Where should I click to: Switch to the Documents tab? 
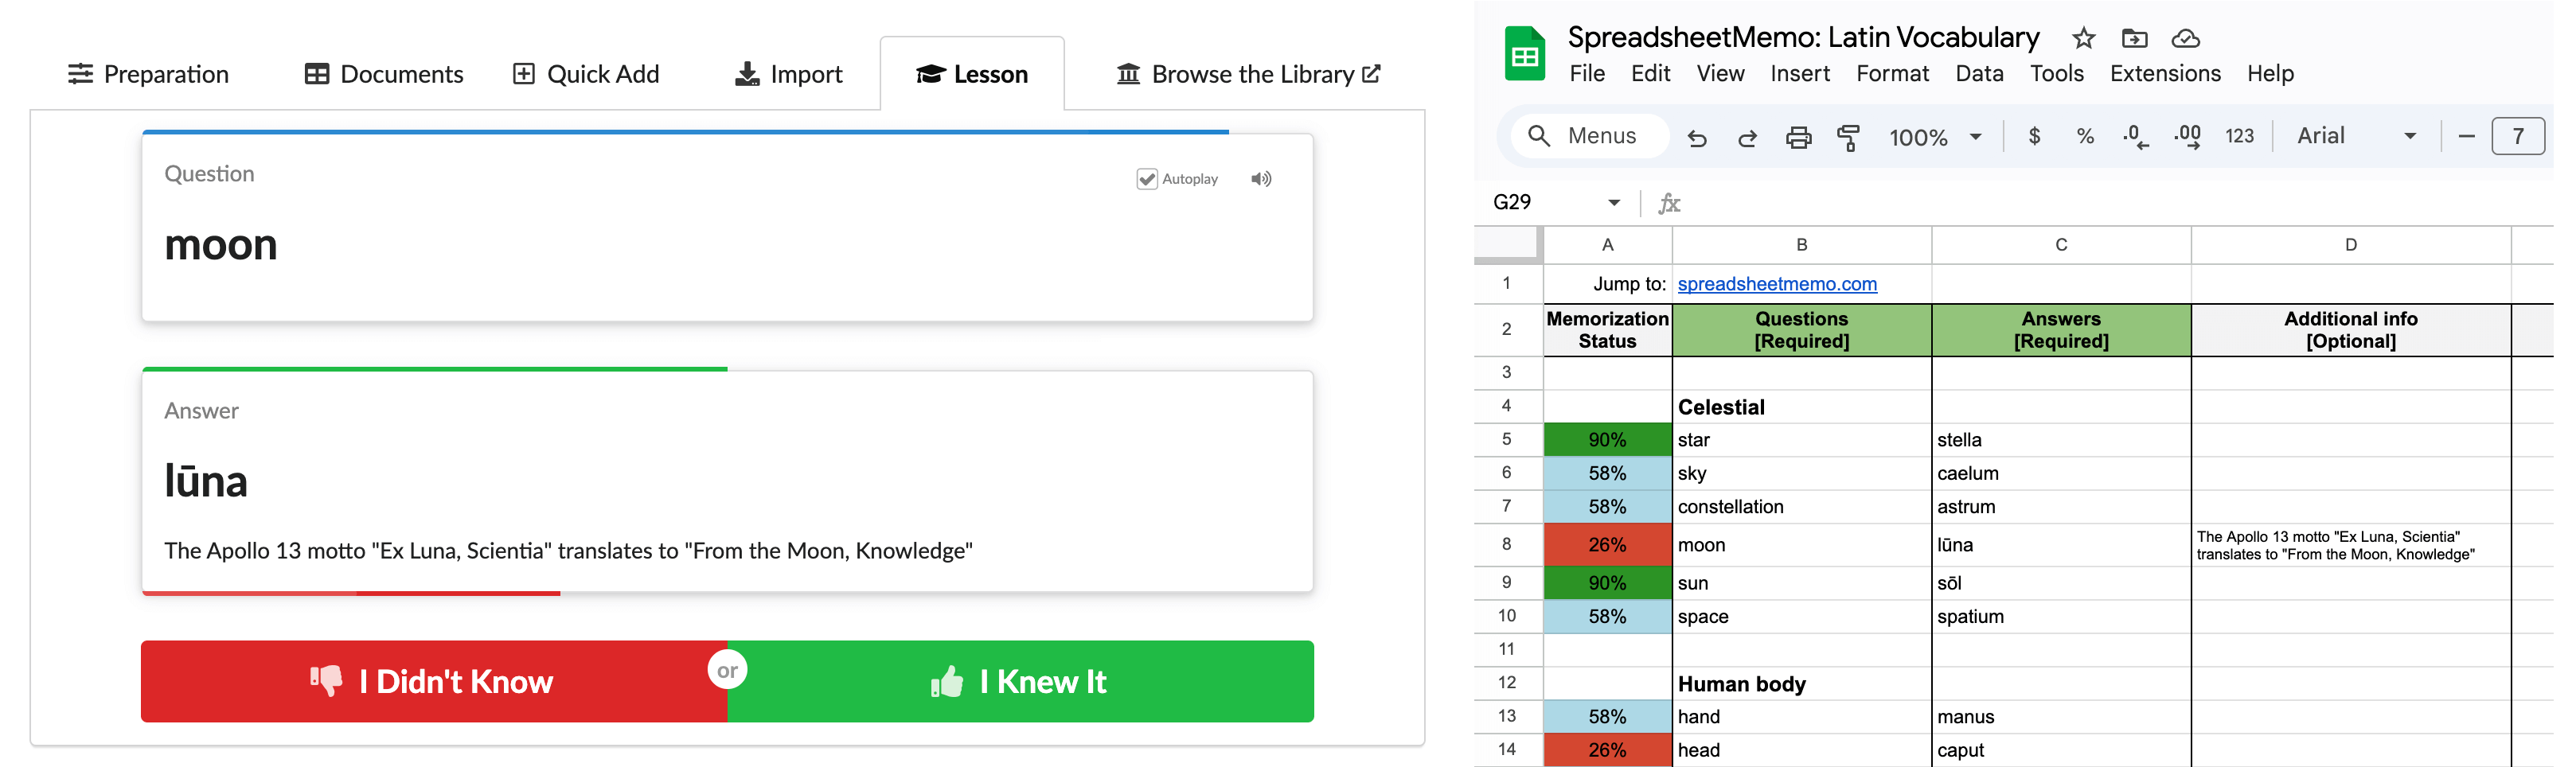(383, 73)
